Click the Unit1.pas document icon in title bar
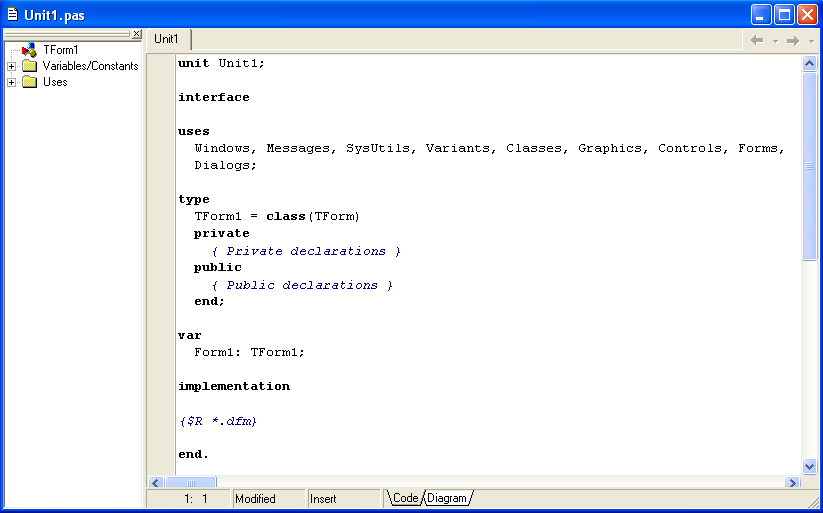Image resolution: width=823 pixels, height=513 pixels. (12, 15)
